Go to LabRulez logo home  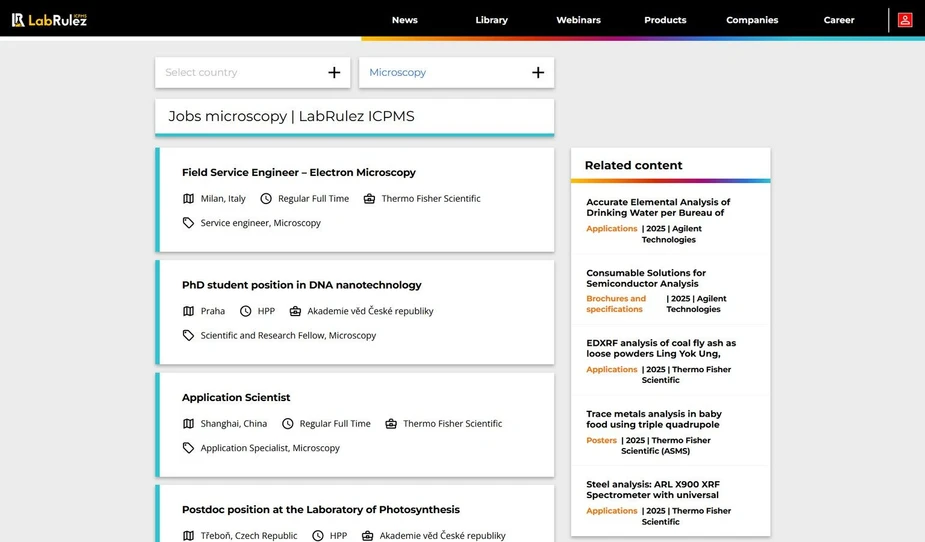pyautogui.click(x=50, y=20)
